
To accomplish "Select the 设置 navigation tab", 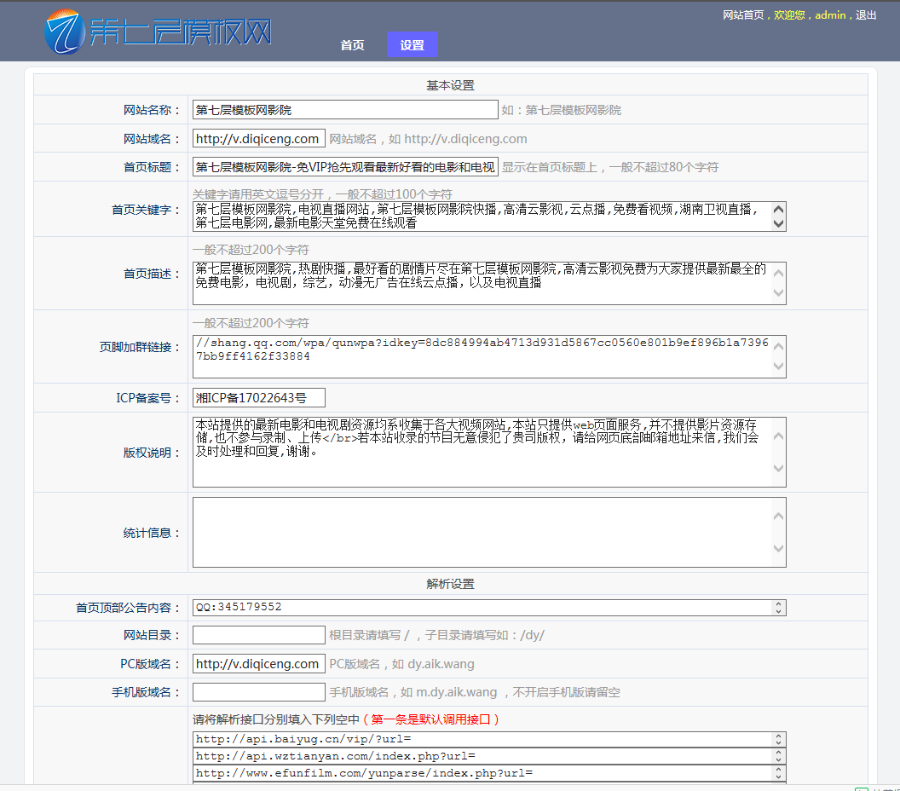I will pyautogui.click(x=412, y=45).
